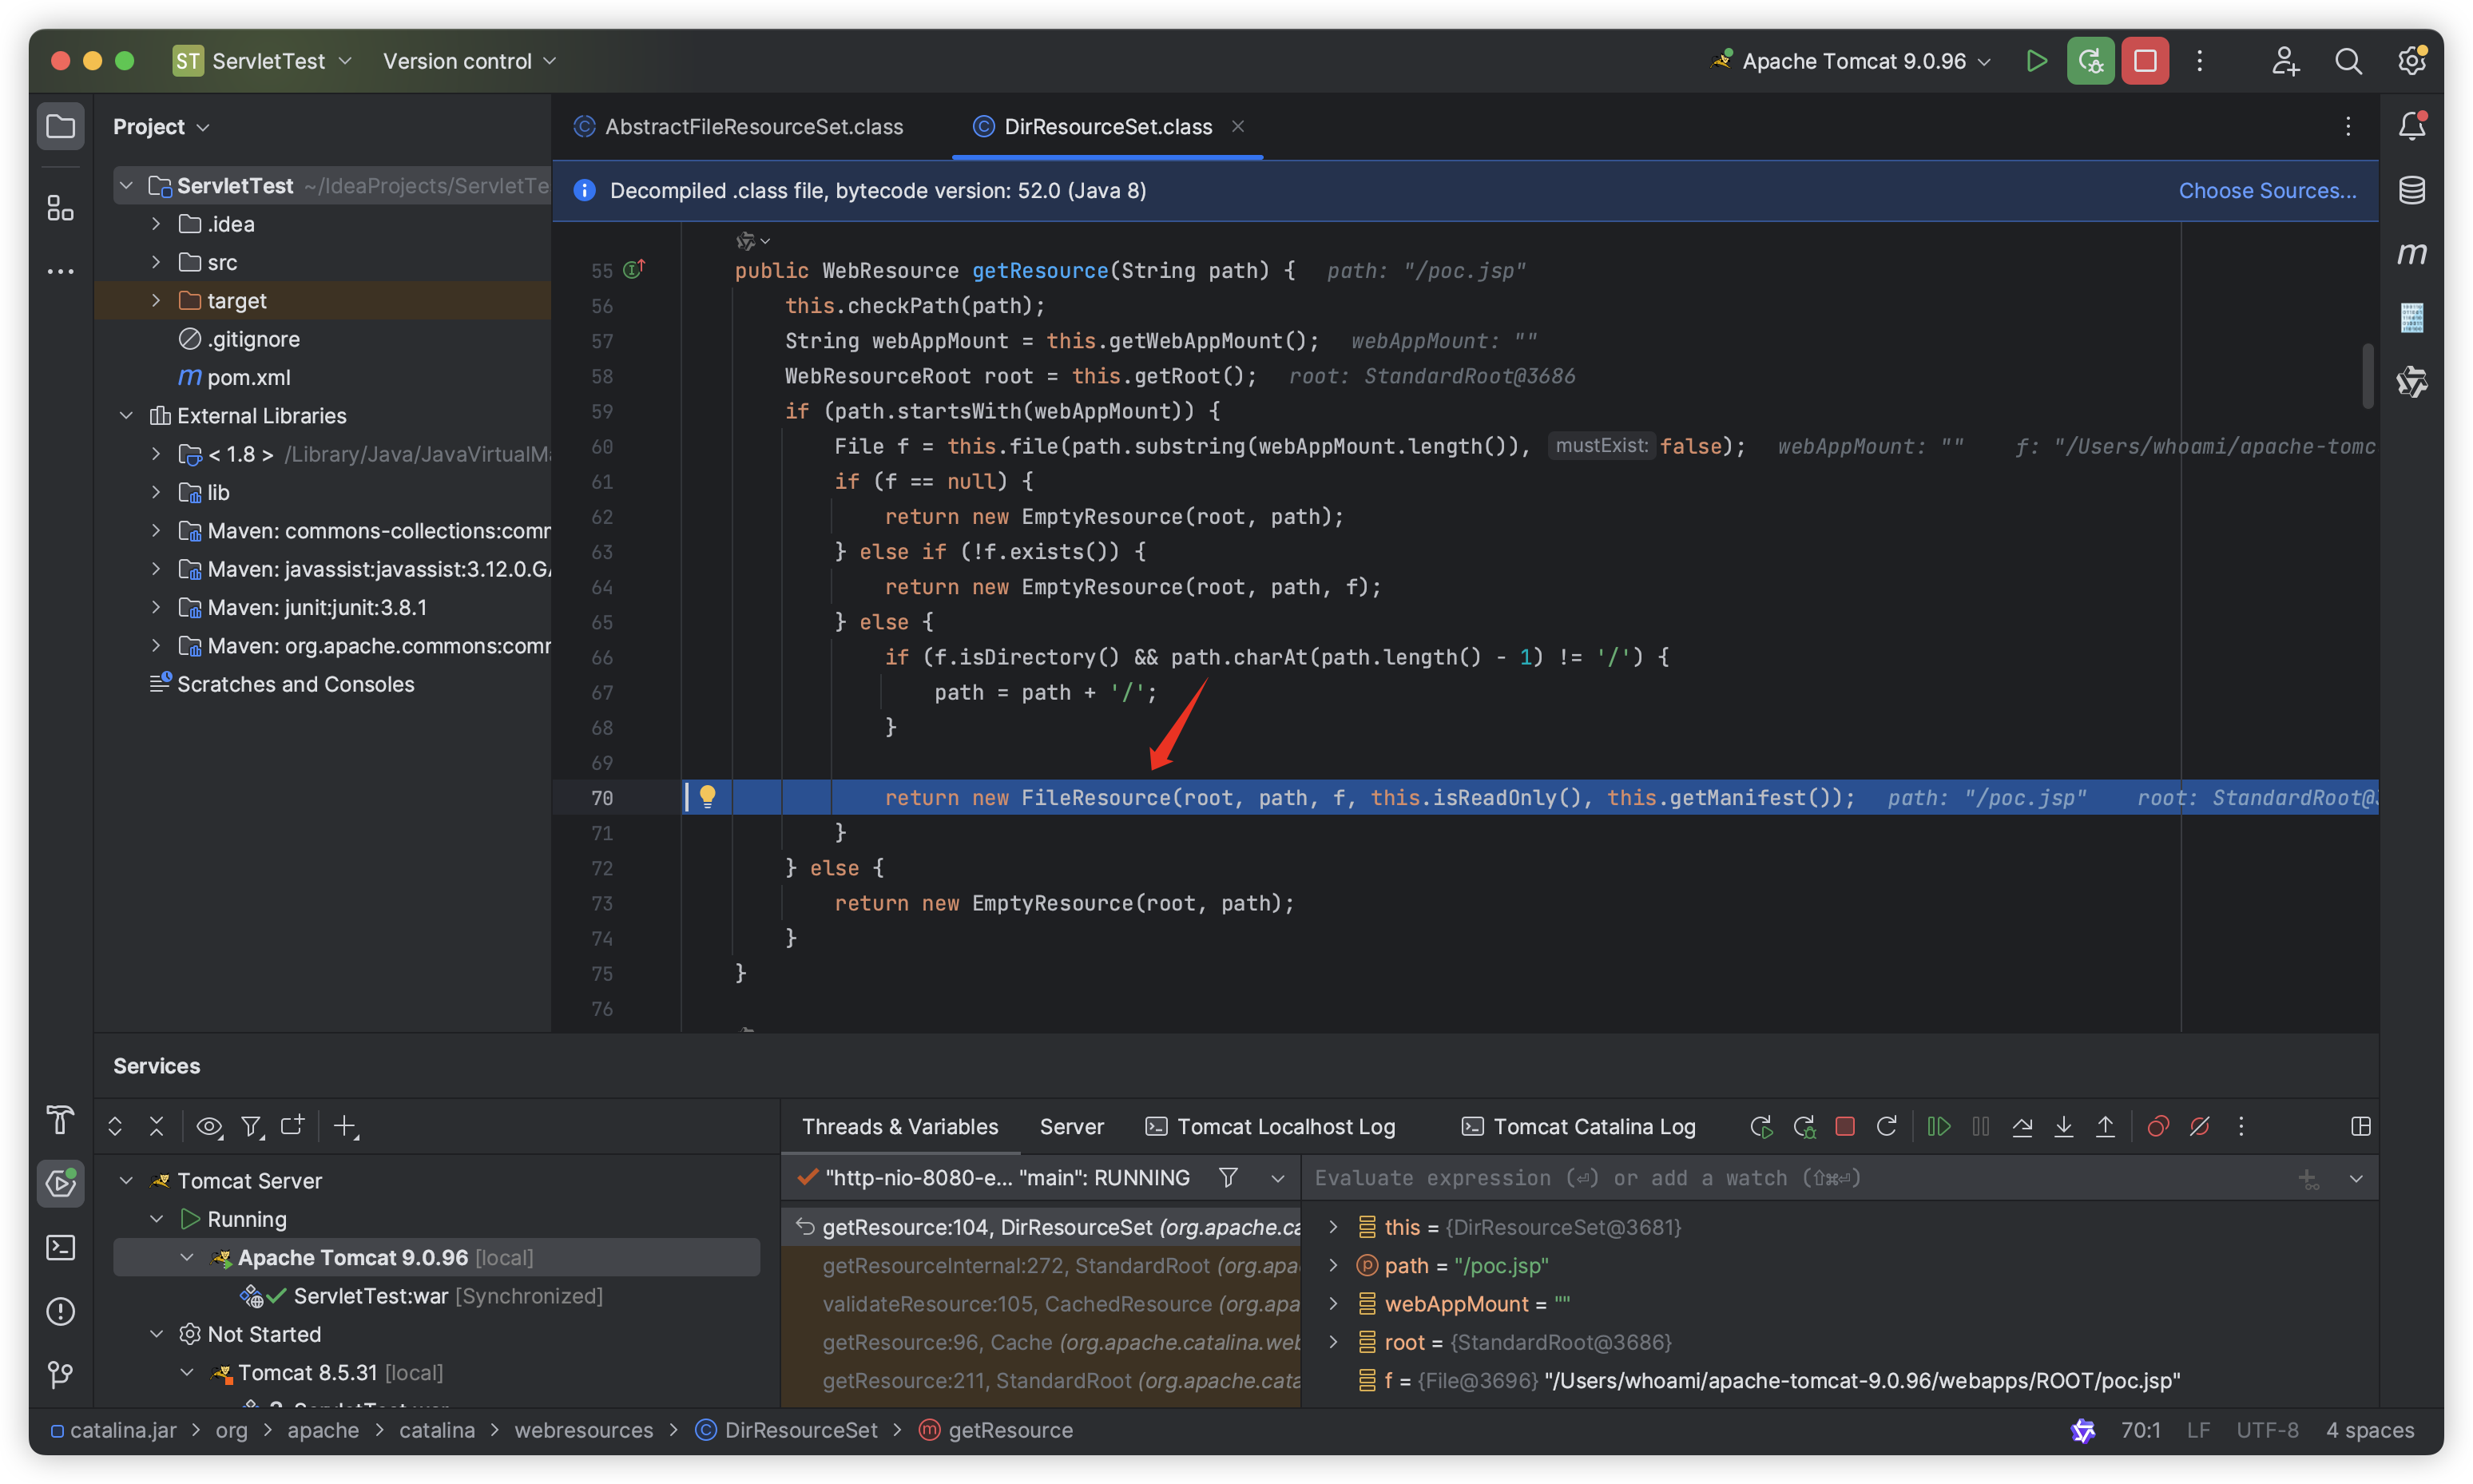Open the Server tab
The height and width of the screenshot is (1484, 2473).
coord(1071,1126)
